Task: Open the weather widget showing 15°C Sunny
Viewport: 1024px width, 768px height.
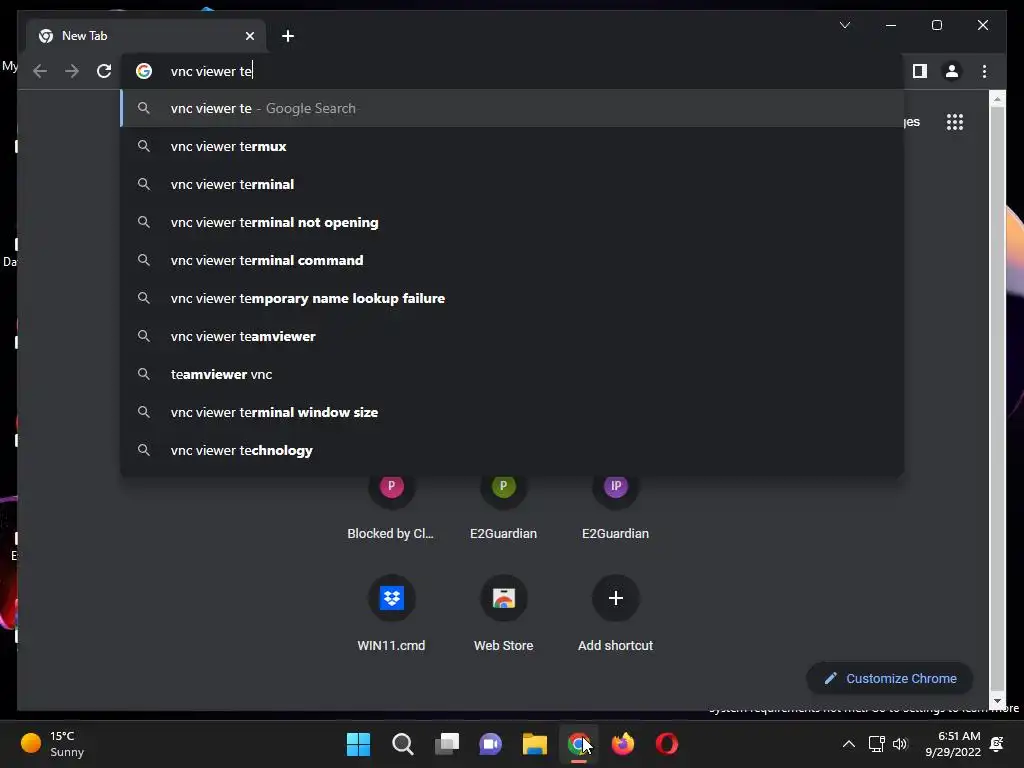Action: (52, 744)
